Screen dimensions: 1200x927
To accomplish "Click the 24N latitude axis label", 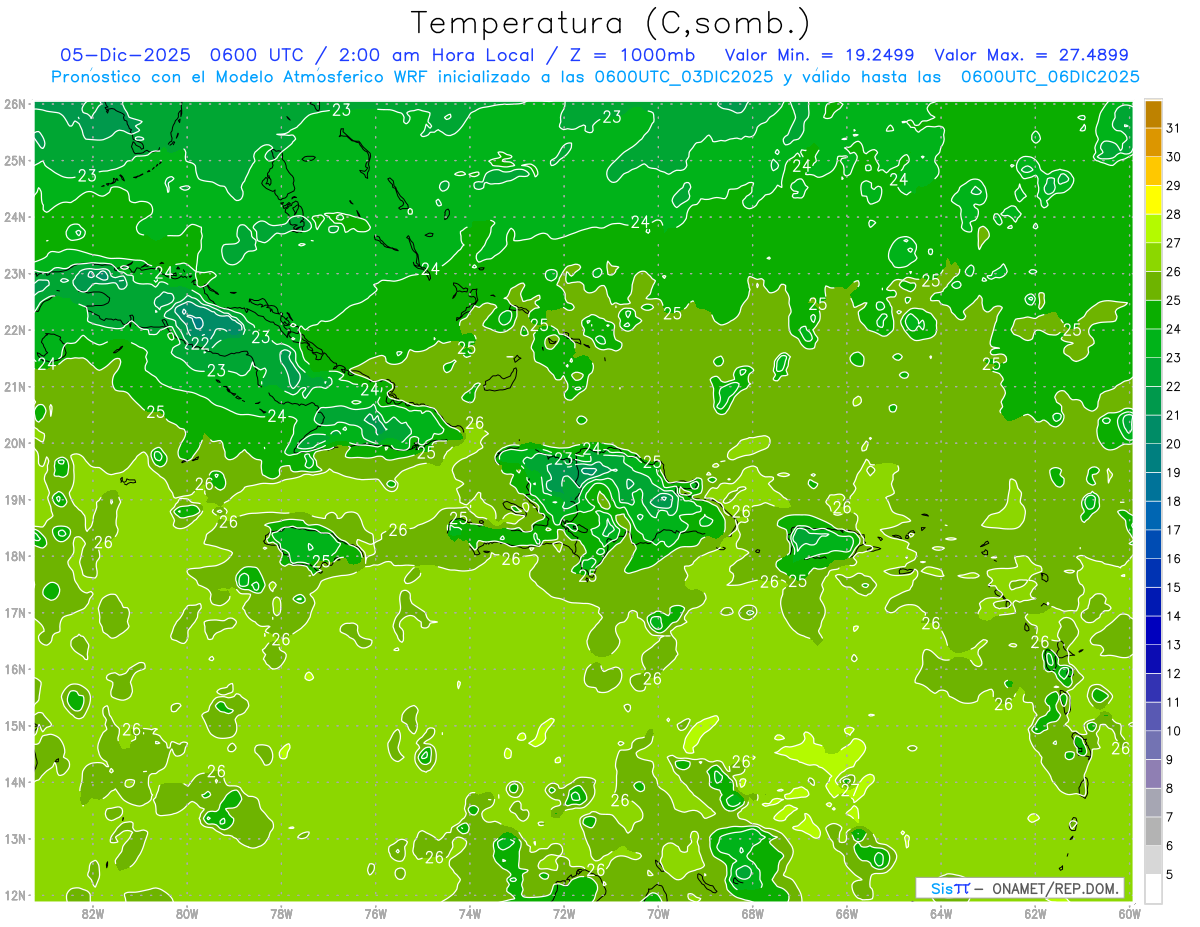I will (x=14, y=217).
